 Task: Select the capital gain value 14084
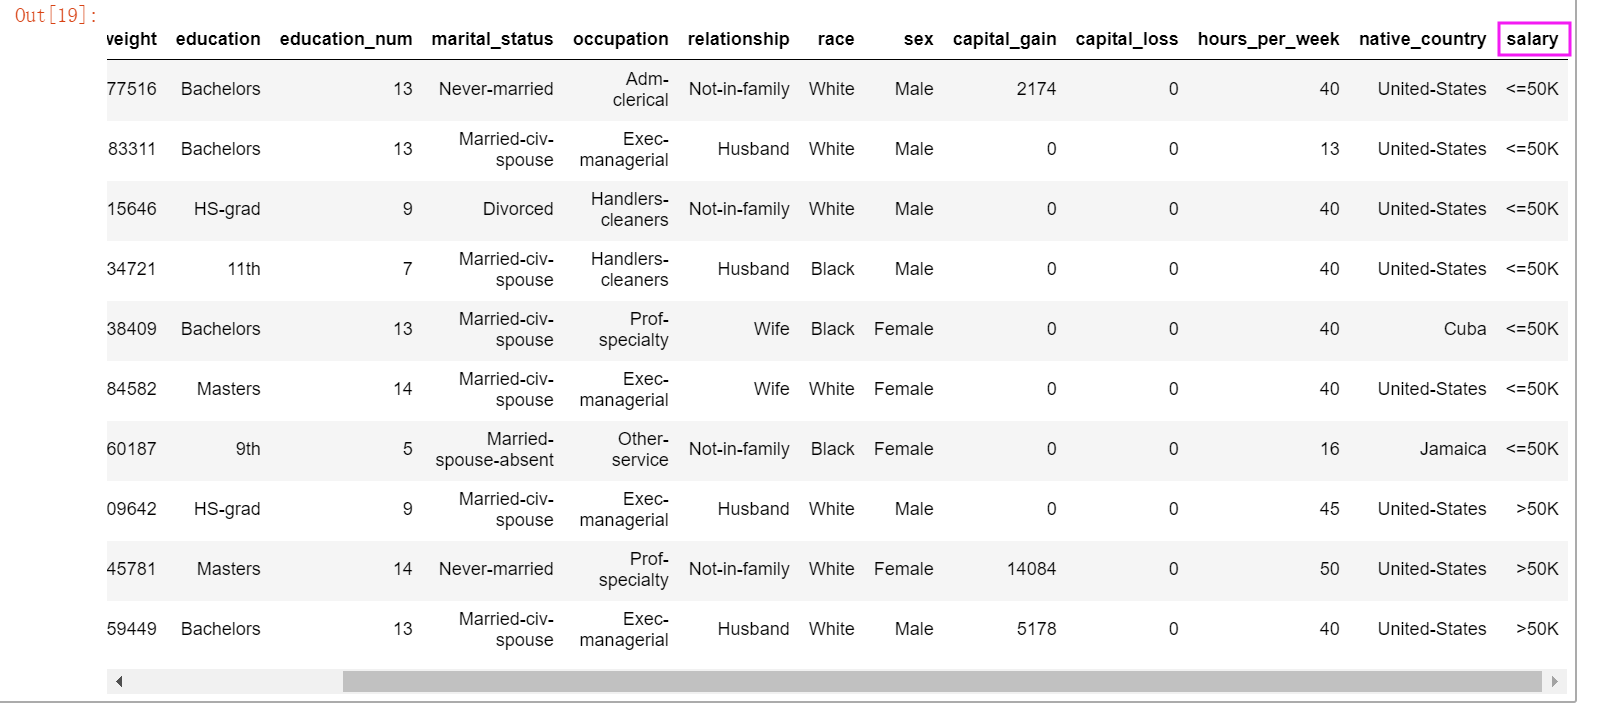point(1031,569)
